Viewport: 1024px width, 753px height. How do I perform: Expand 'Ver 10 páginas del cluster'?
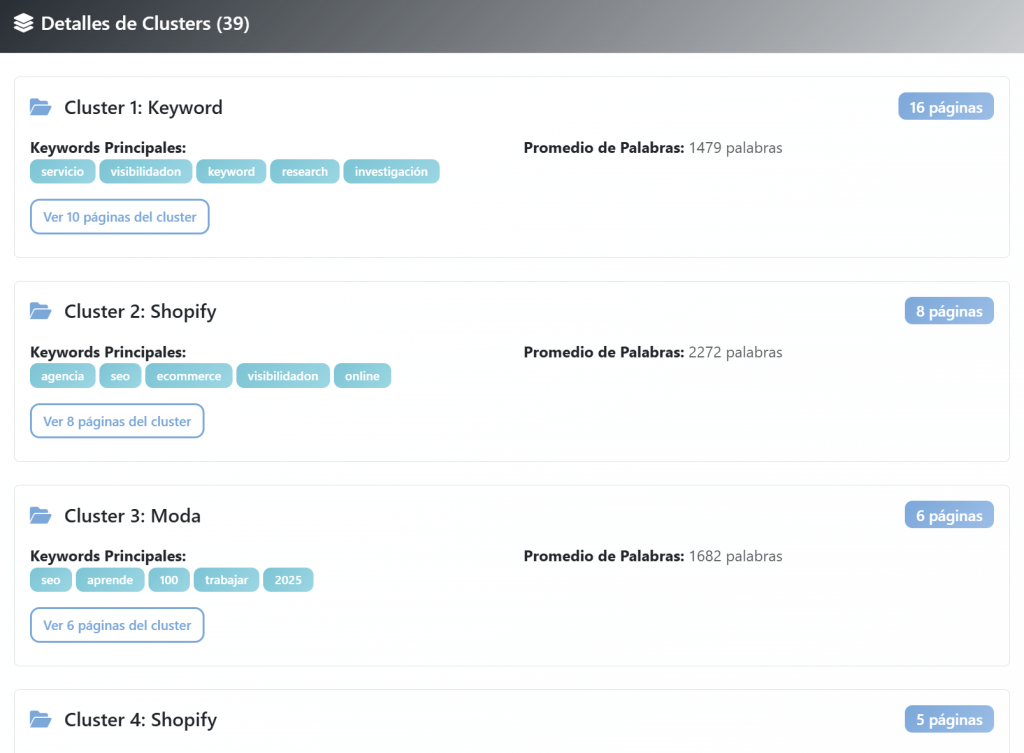[119, 217]
